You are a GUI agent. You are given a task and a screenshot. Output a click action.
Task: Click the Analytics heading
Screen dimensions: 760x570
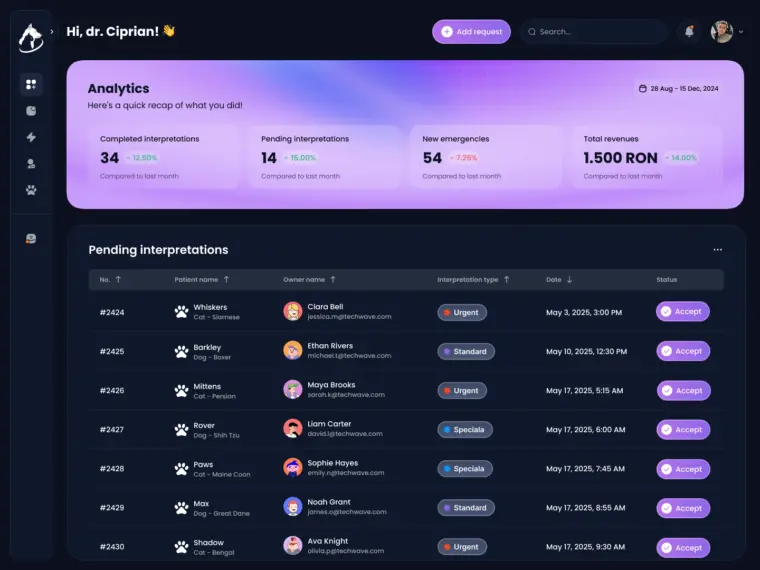point(118,89)
